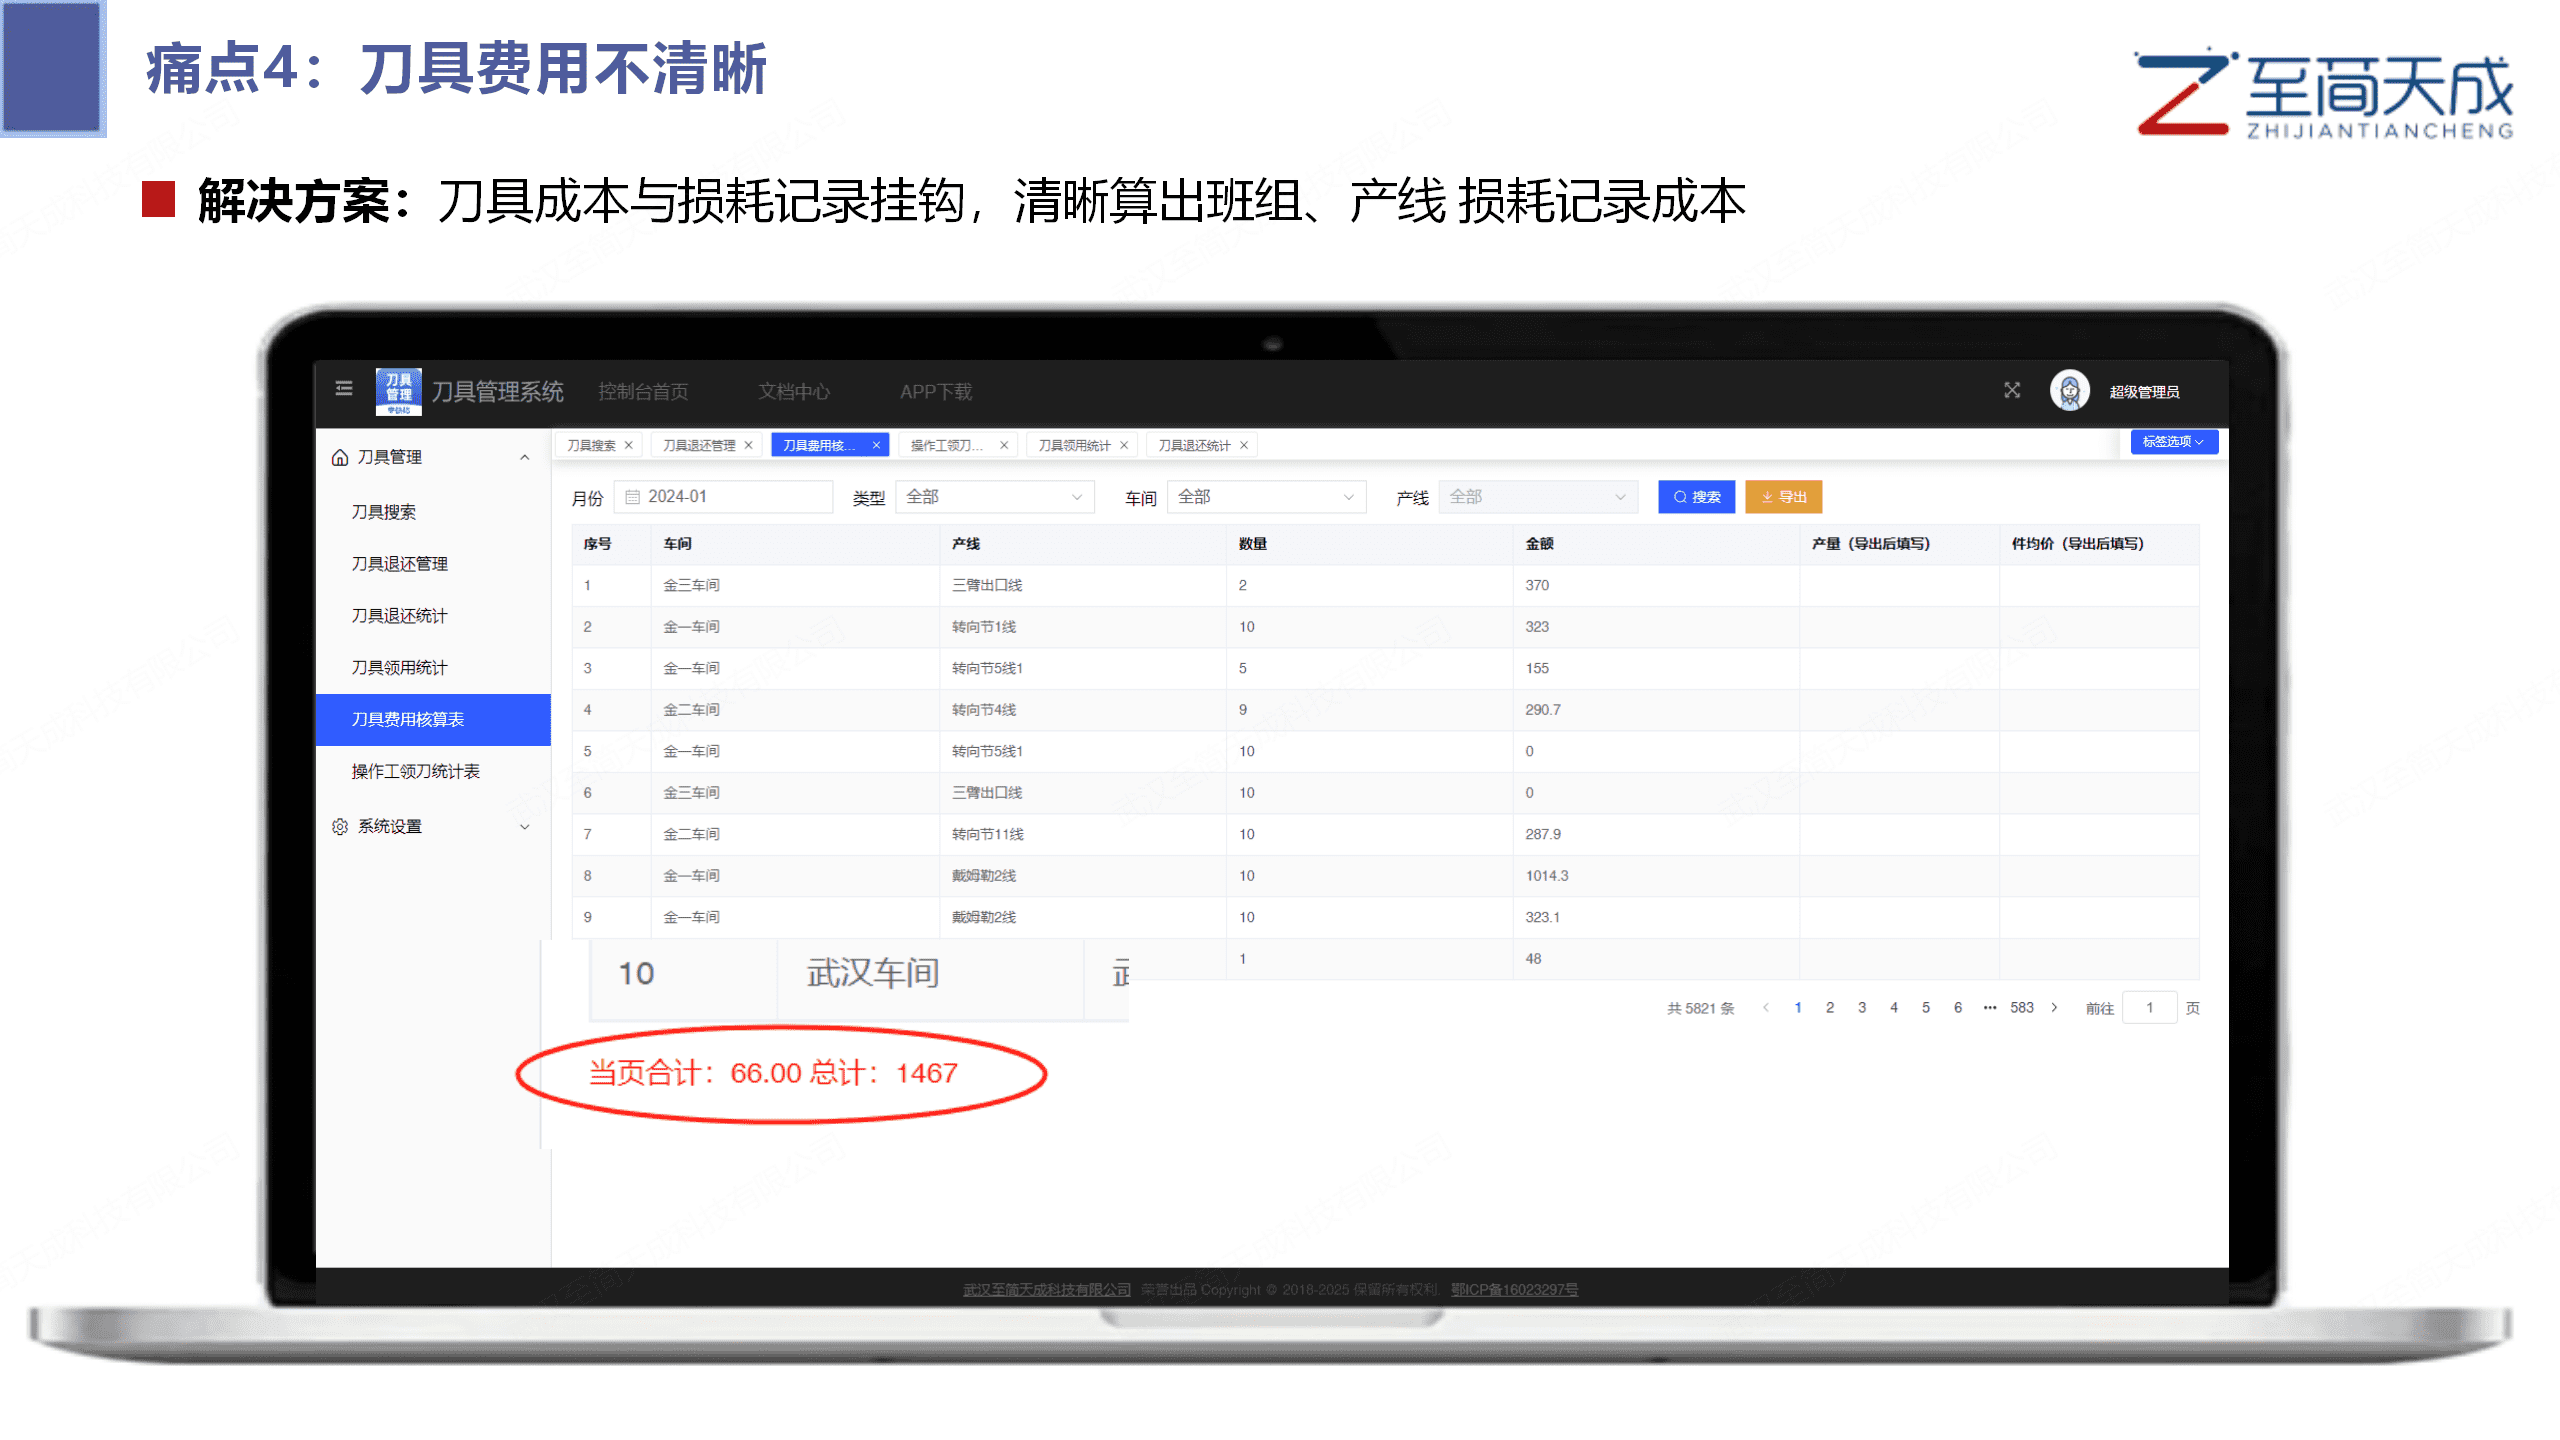Click the fullscreen toggle icon

pyautogui.click(x=2012, y=390)
